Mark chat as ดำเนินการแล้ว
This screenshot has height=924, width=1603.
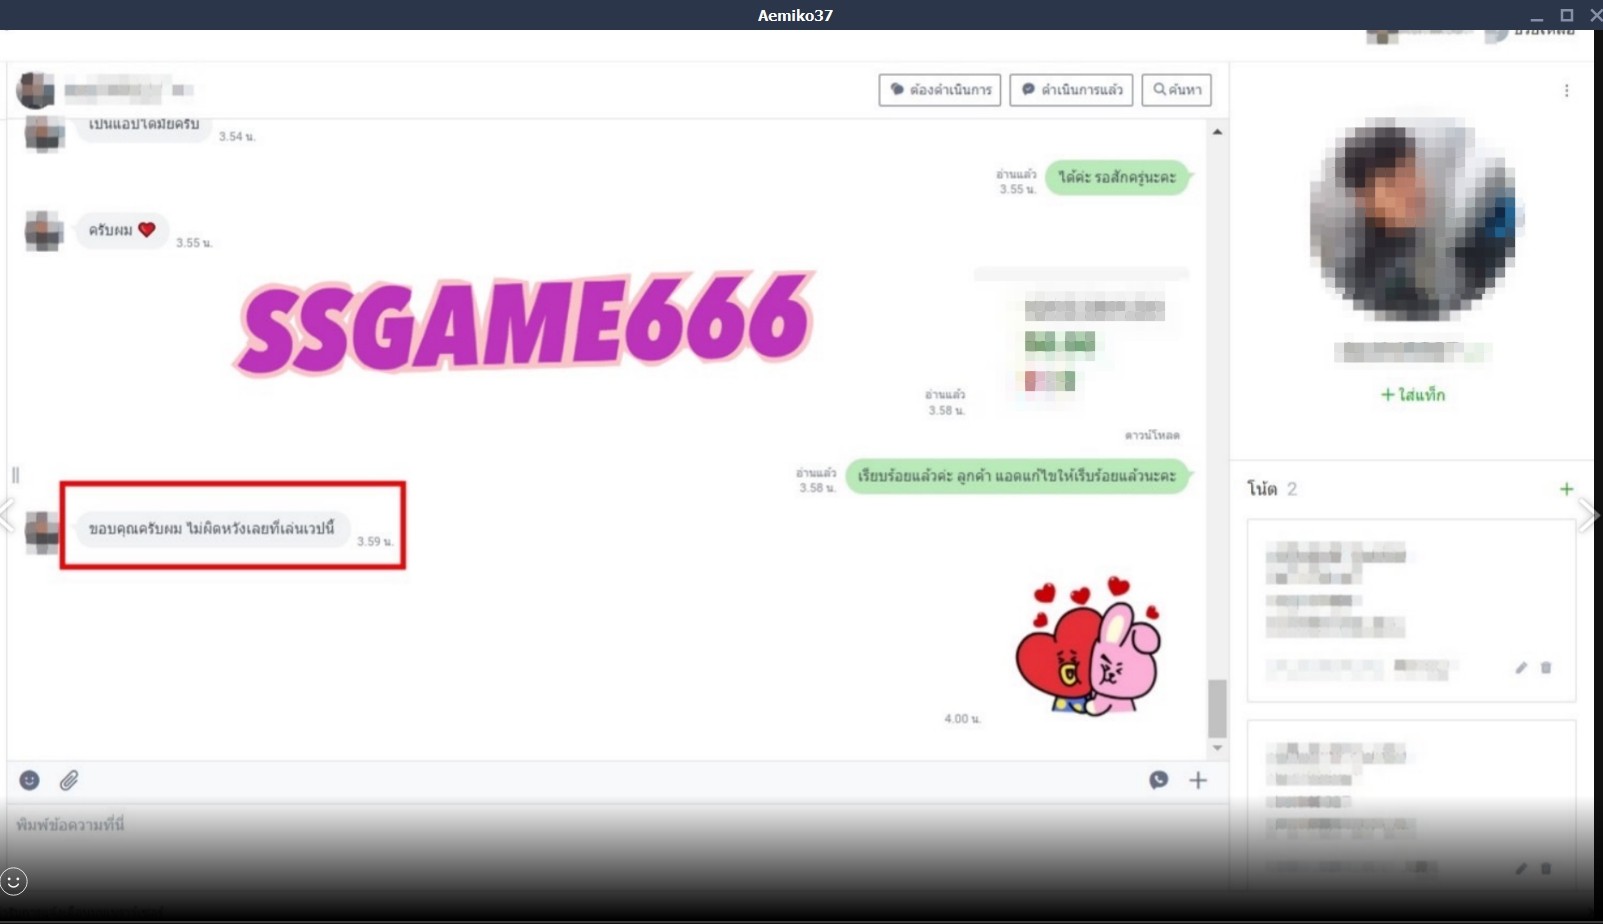(1071, 90)
